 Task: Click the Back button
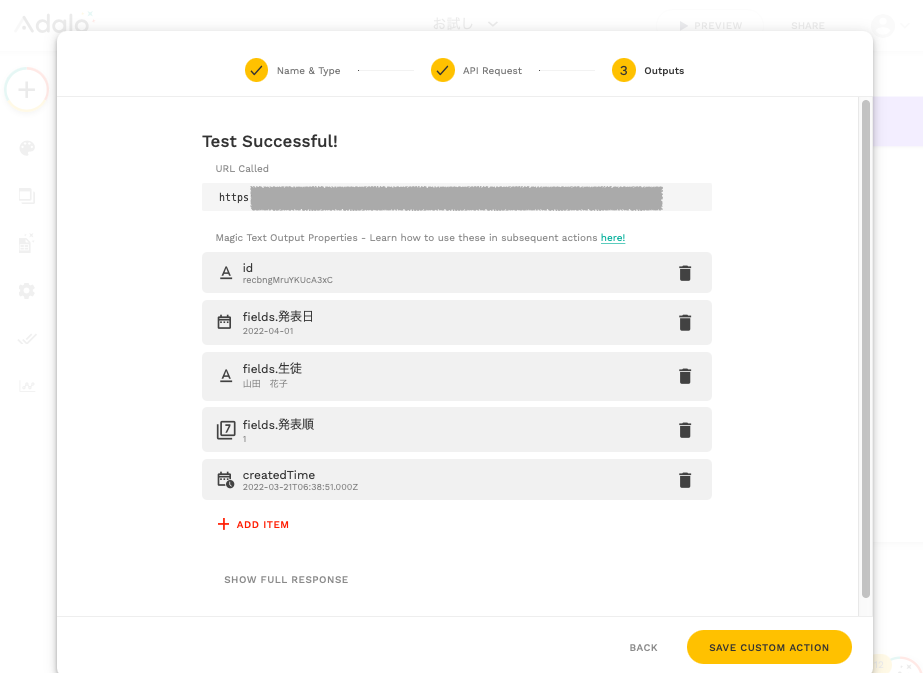644,648
